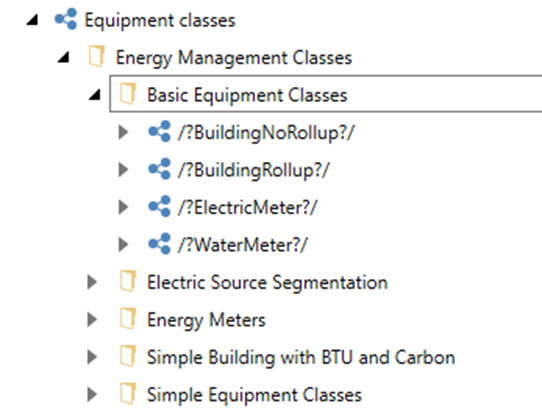This screenshot has height=420, width=542.
Task: Expand the /?BuildingNoRollup?/ node
Action: click(x=123, y=132)
